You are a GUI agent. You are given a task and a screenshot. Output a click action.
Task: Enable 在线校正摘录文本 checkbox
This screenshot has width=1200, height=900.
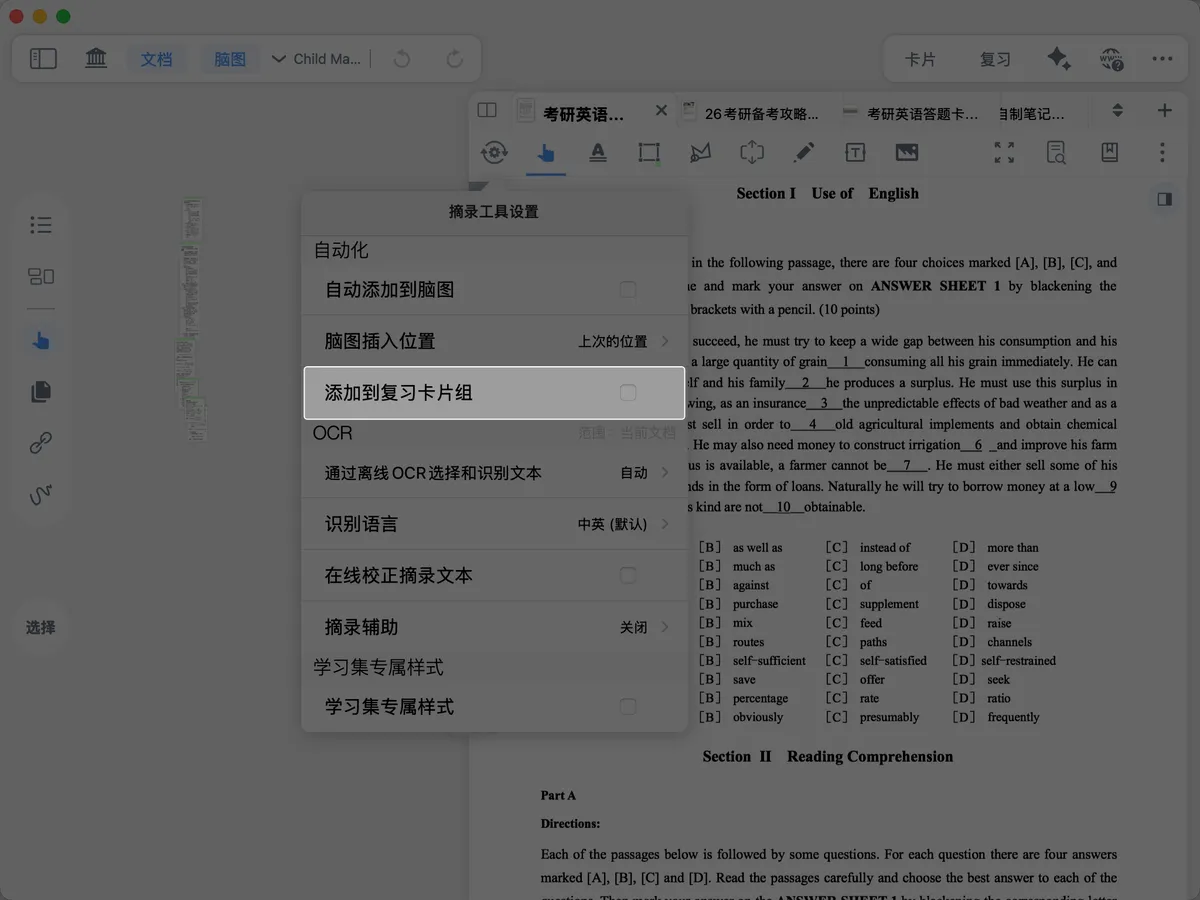click(x=628, y=575)
